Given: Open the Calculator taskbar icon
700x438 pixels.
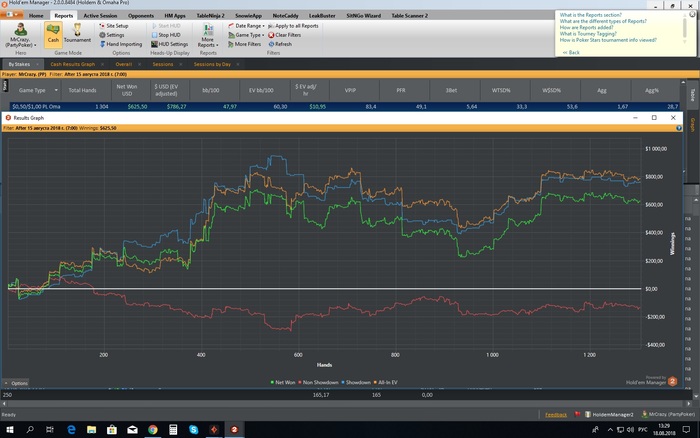Looking at the screenshot, I should 173,430.
